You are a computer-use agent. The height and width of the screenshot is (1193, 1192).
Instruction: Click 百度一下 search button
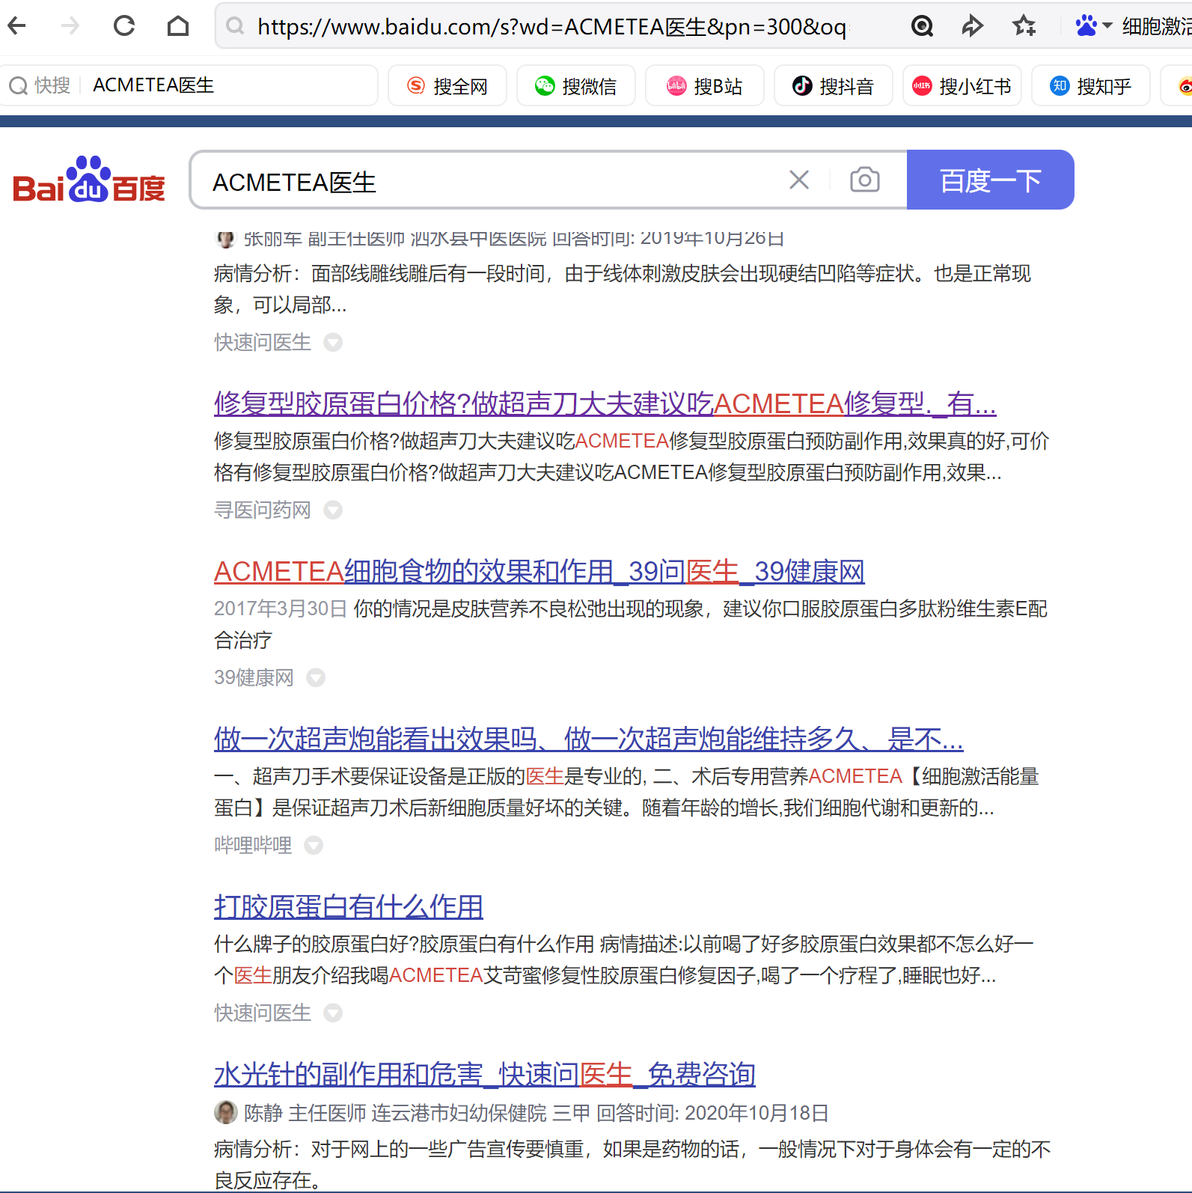coord(990,180)
